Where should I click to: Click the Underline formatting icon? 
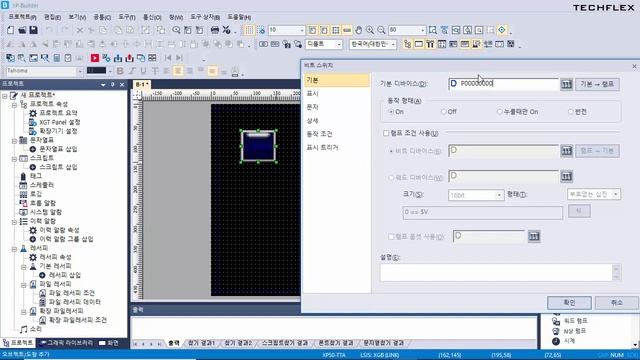(x=143, y=71)
